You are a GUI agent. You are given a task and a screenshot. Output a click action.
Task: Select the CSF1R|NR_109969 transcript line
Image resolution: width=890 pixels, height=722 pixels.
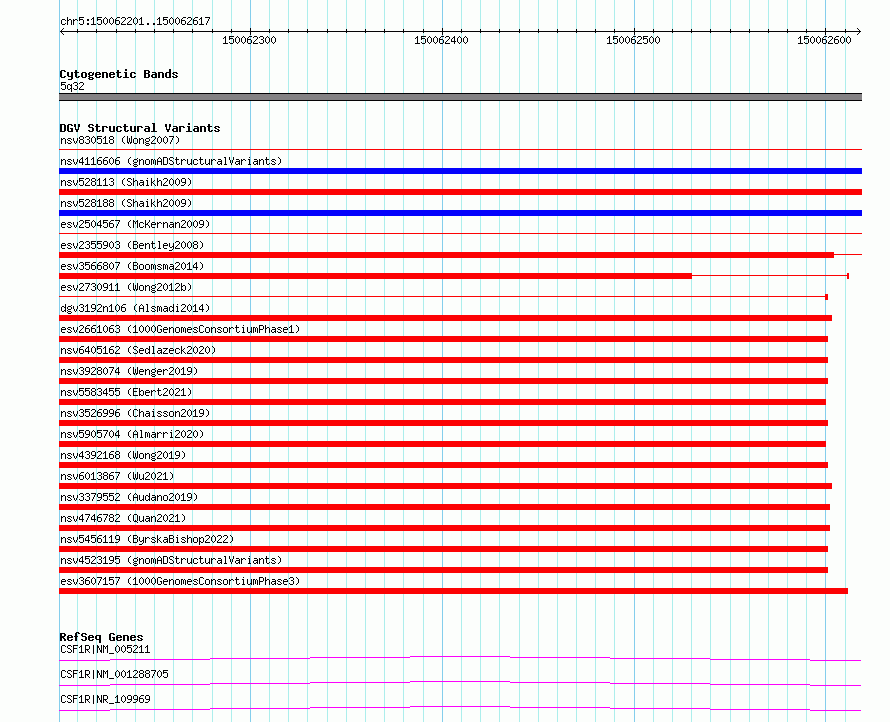460,708
